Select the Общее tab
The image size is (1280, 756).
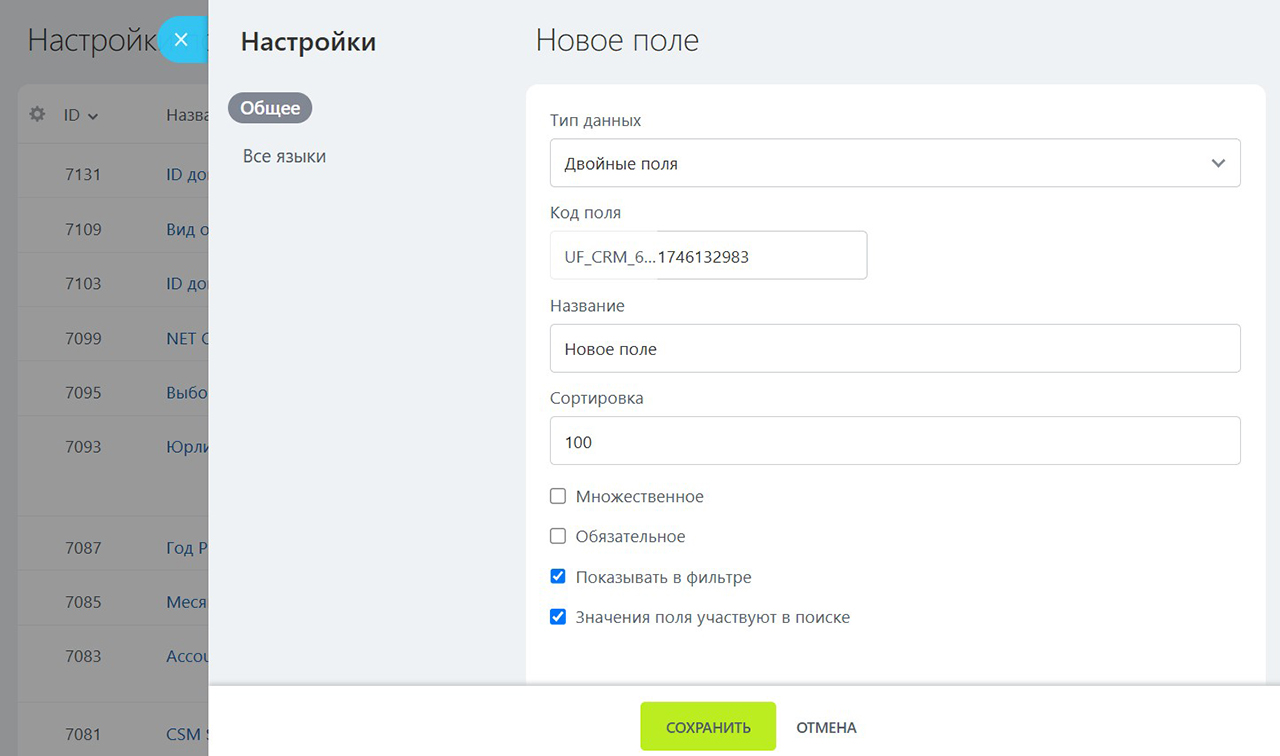270,108
